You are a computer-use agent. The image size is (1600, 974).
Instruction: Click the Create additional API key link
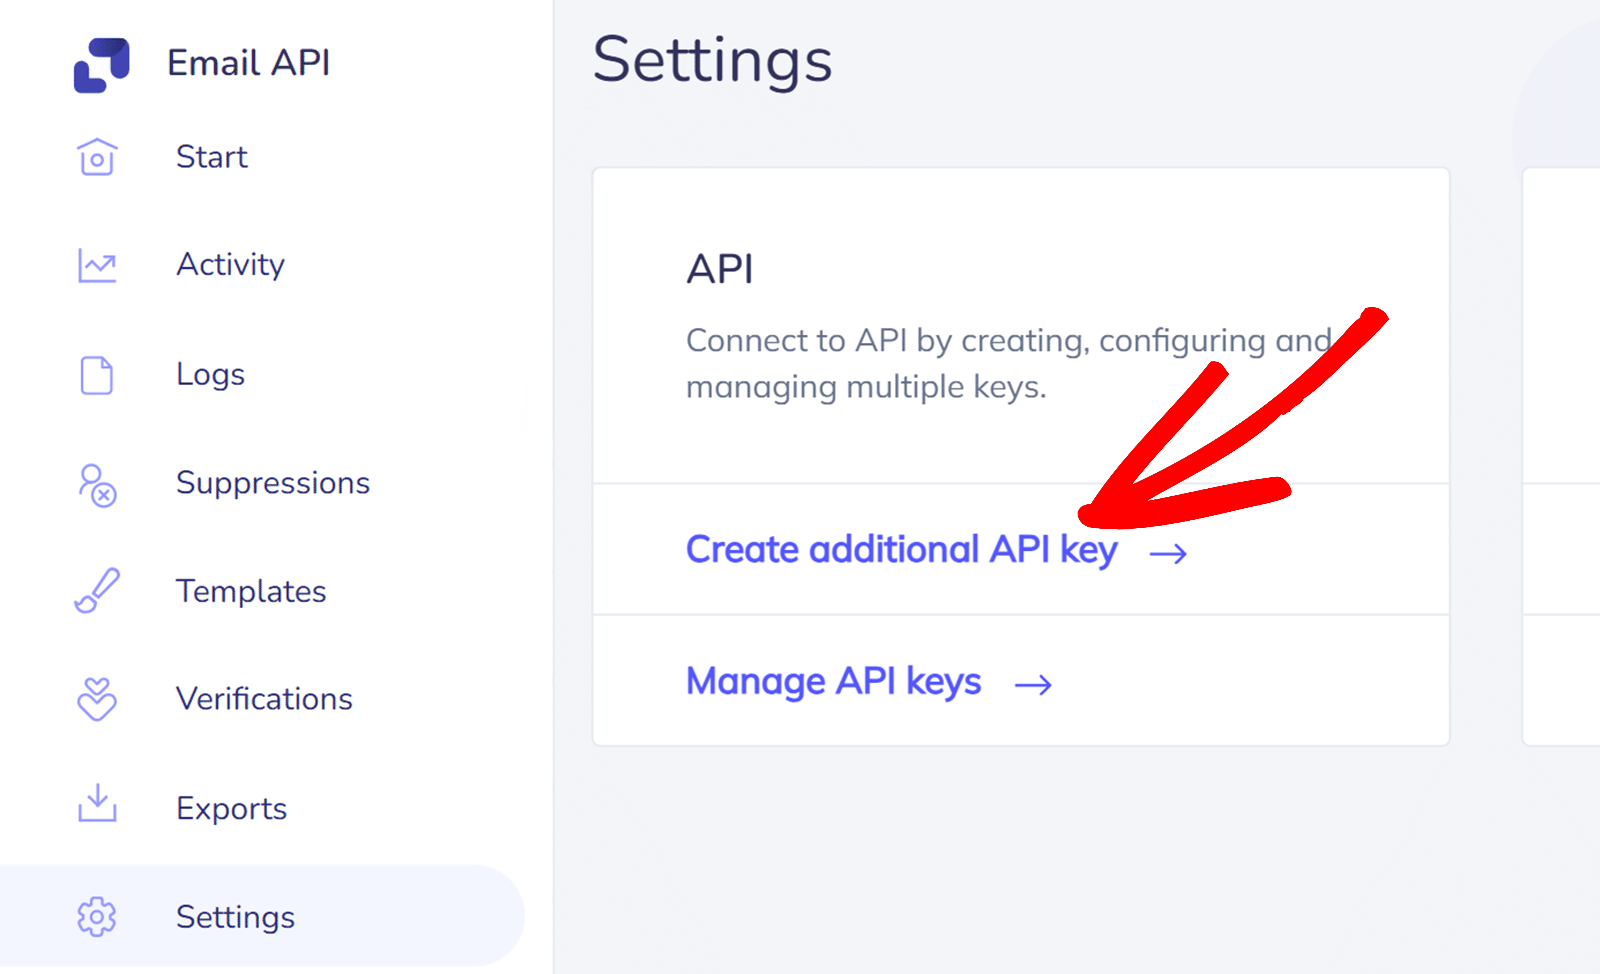coord(901,550)
